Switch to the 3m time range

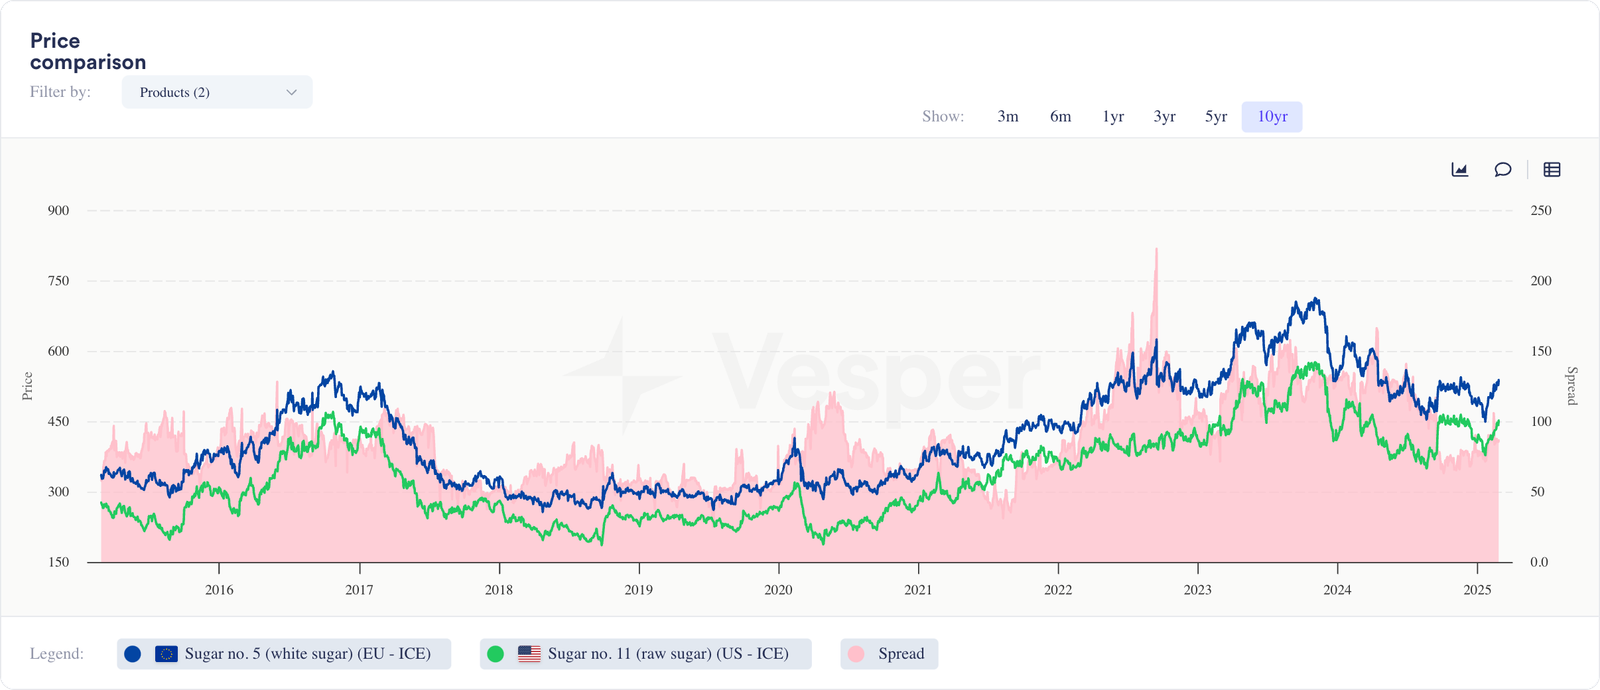(1007, 116)
